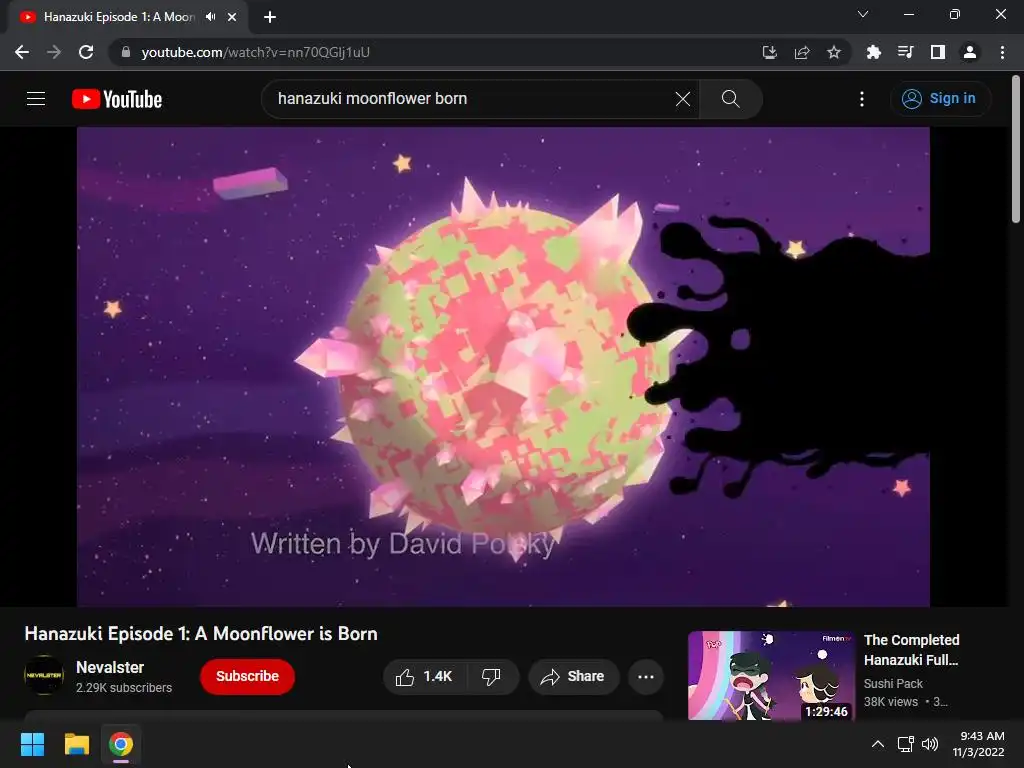
Task: Click Chrome icon on taskbar
Action: point(121,744)
